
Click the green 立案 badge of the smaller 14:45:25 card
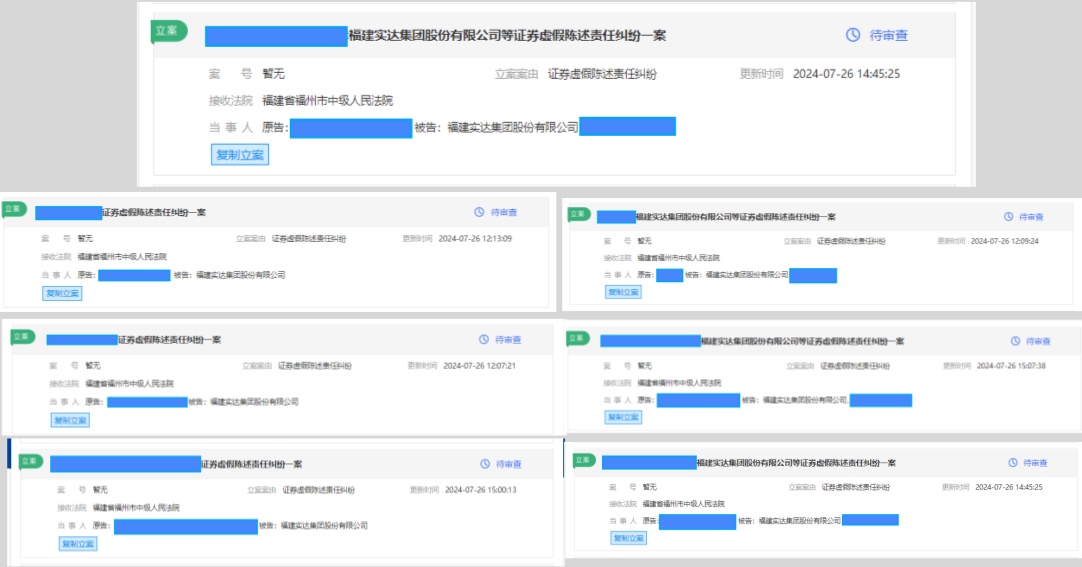click(584, 459)
